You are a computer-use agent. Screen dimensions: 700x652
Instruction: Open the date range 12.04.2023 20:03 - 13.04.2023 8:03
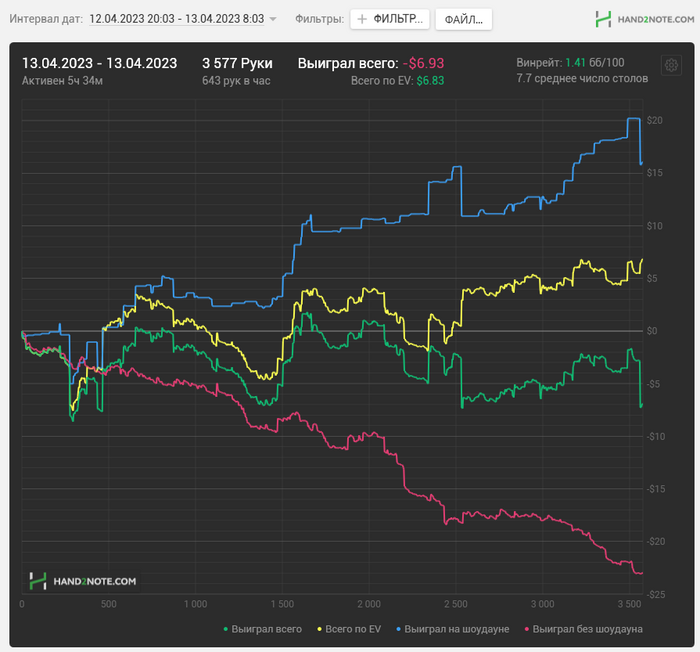tap(176, 19)
